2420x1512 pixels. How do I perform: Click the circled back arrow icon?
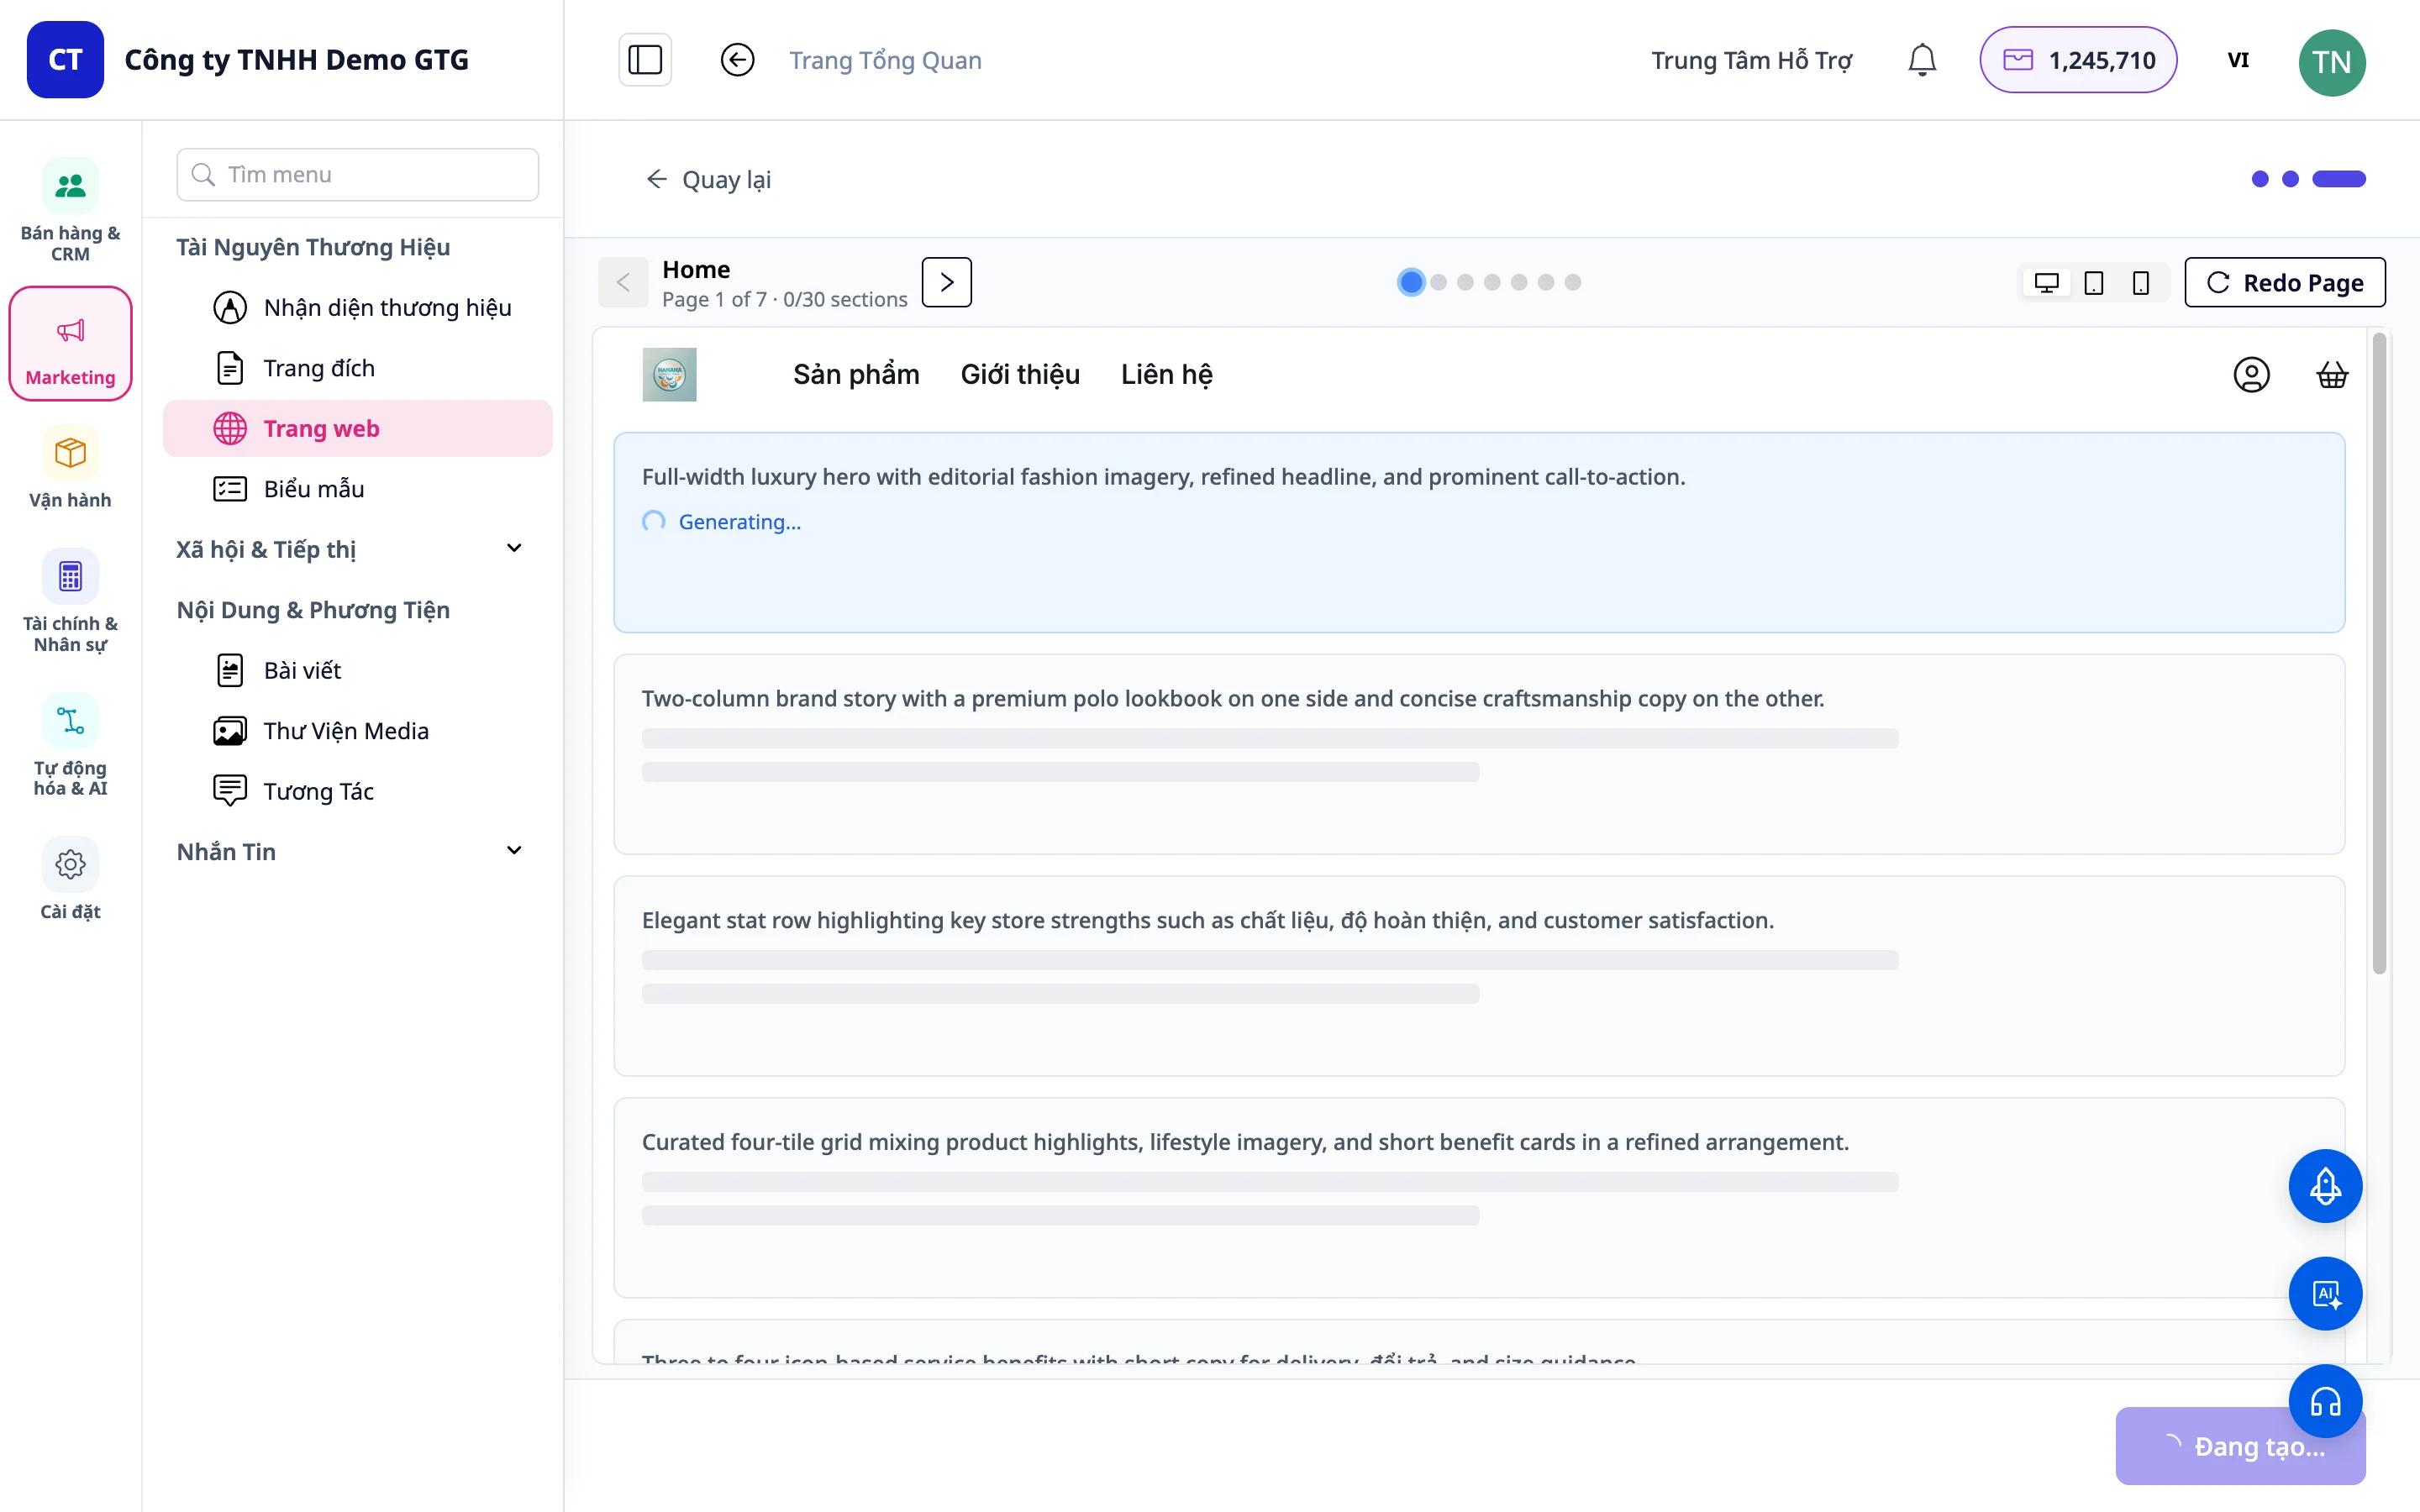737,60
